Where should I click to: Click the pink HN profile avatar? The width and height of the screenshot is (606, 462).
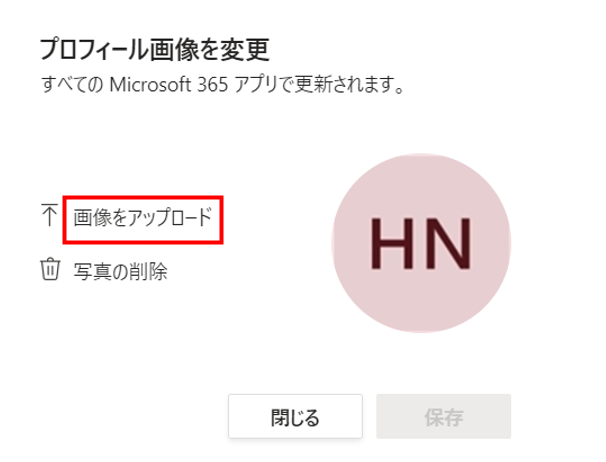point(421,243)
